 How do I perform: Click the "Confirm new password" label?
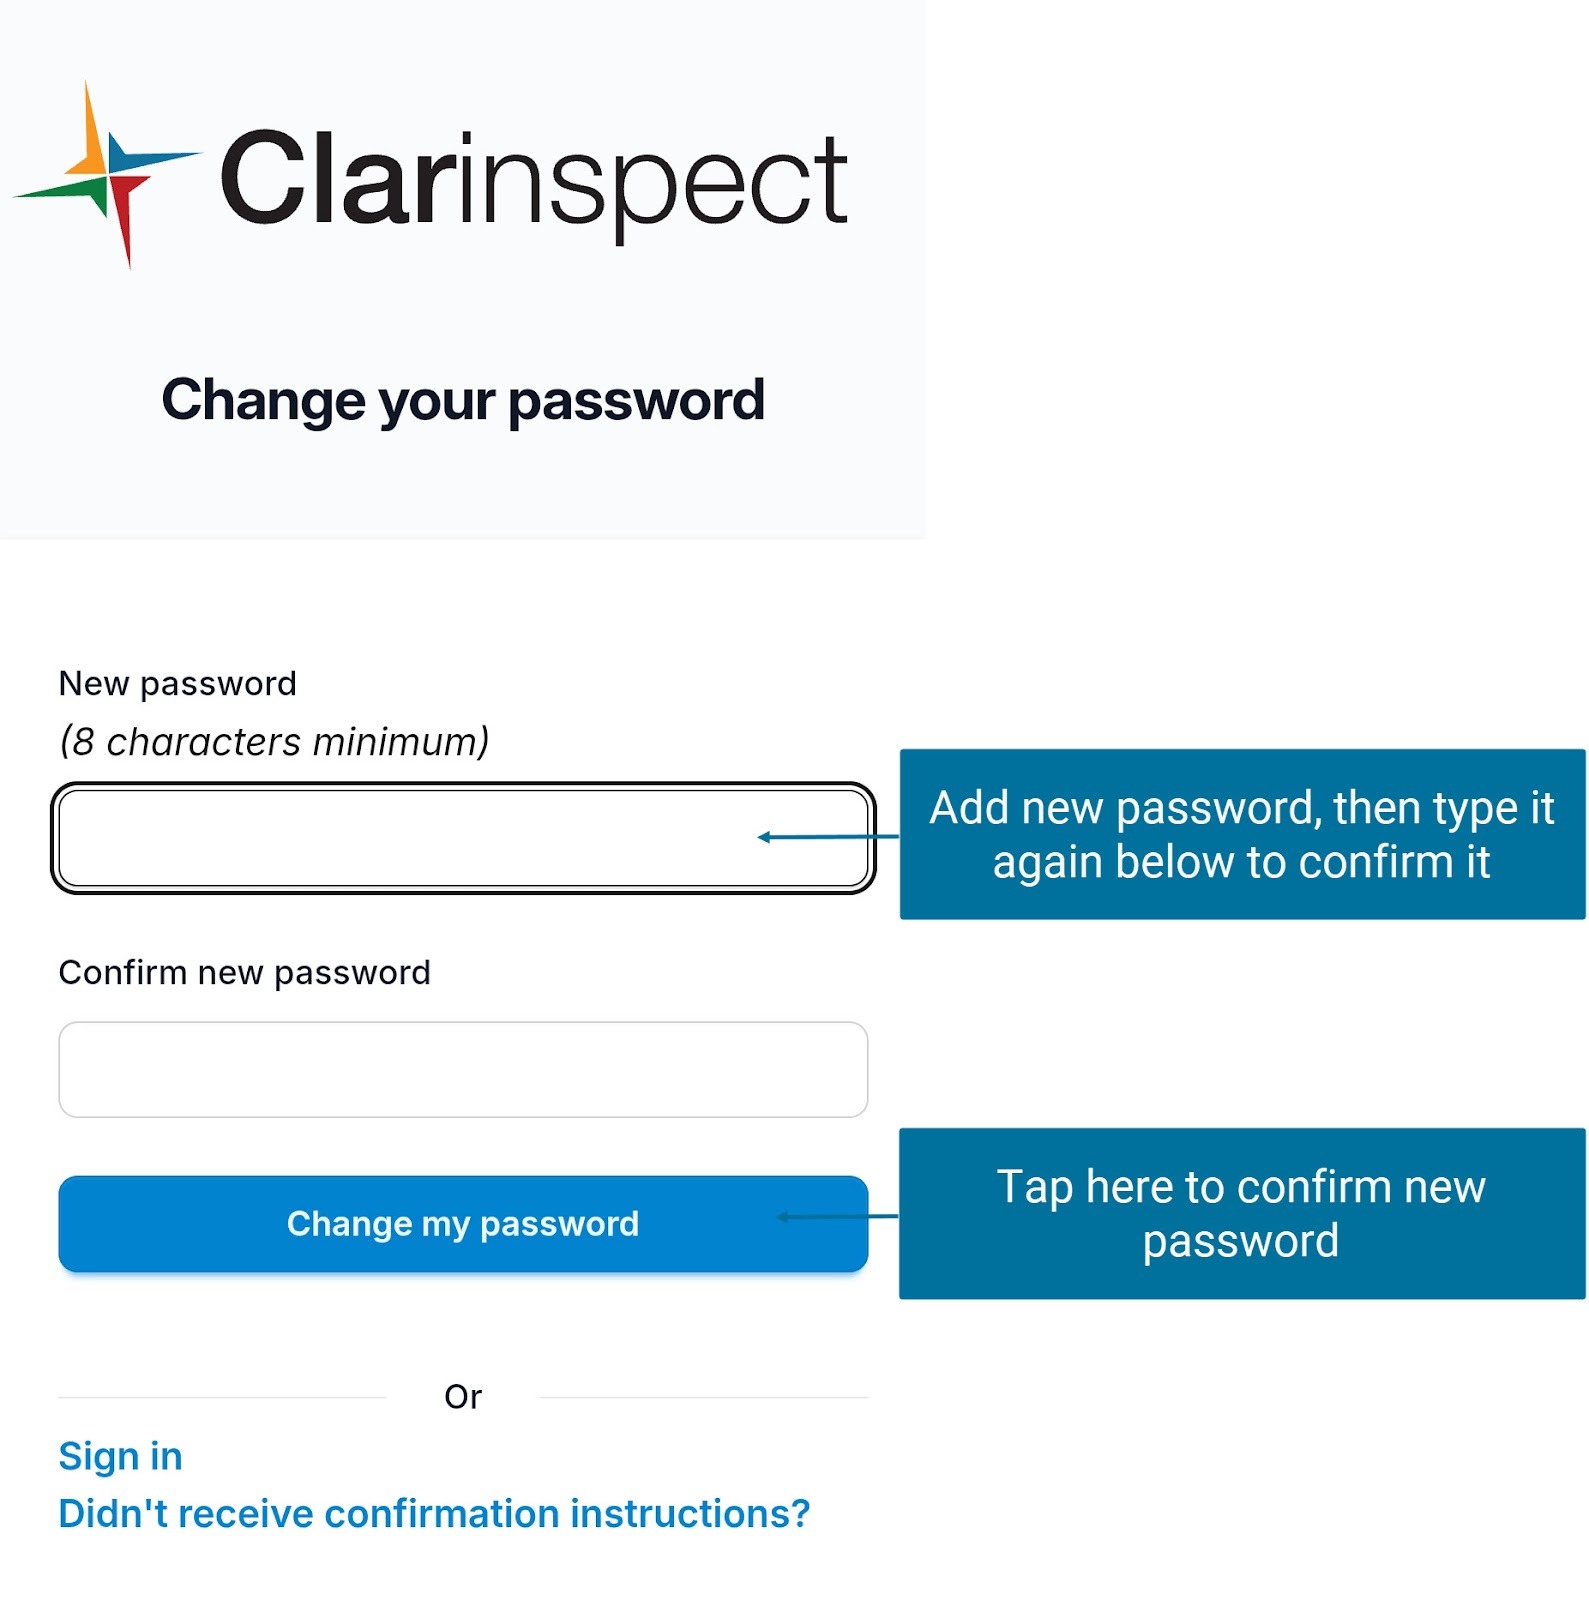244,973
